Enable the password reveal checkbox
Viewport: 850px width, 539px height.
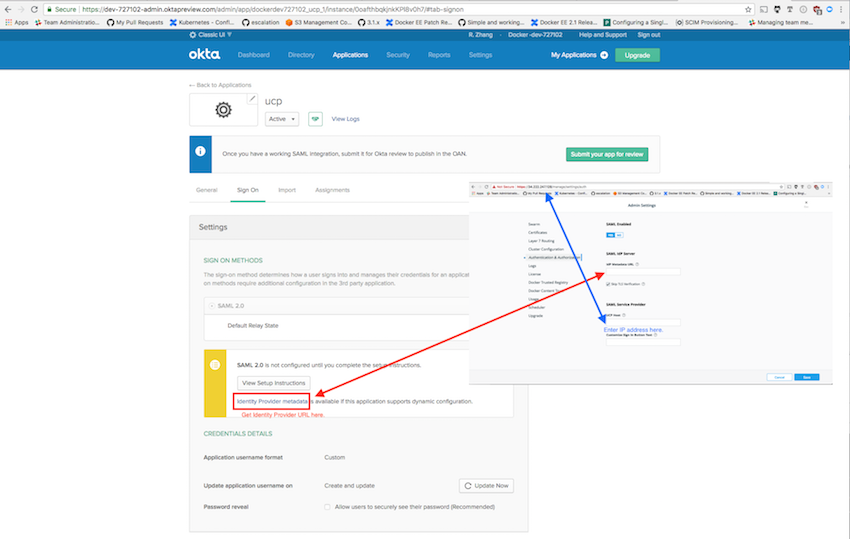327,507
